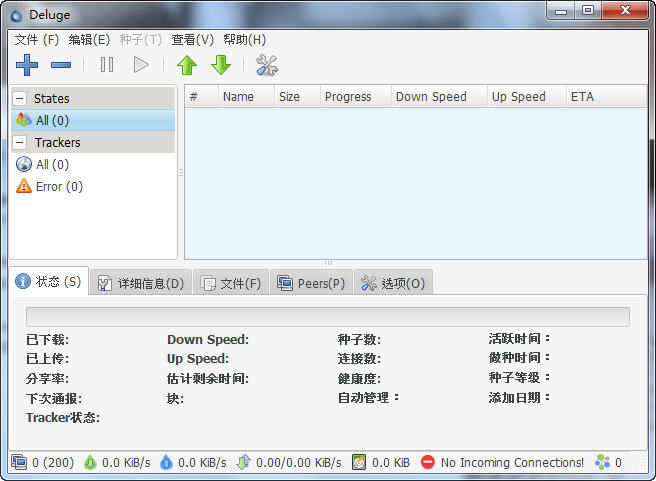The height and width of the screenshot is (481, 656).
Task: Minimize the Deluge window
Action: pyautogui.click(x=561, y=10)
